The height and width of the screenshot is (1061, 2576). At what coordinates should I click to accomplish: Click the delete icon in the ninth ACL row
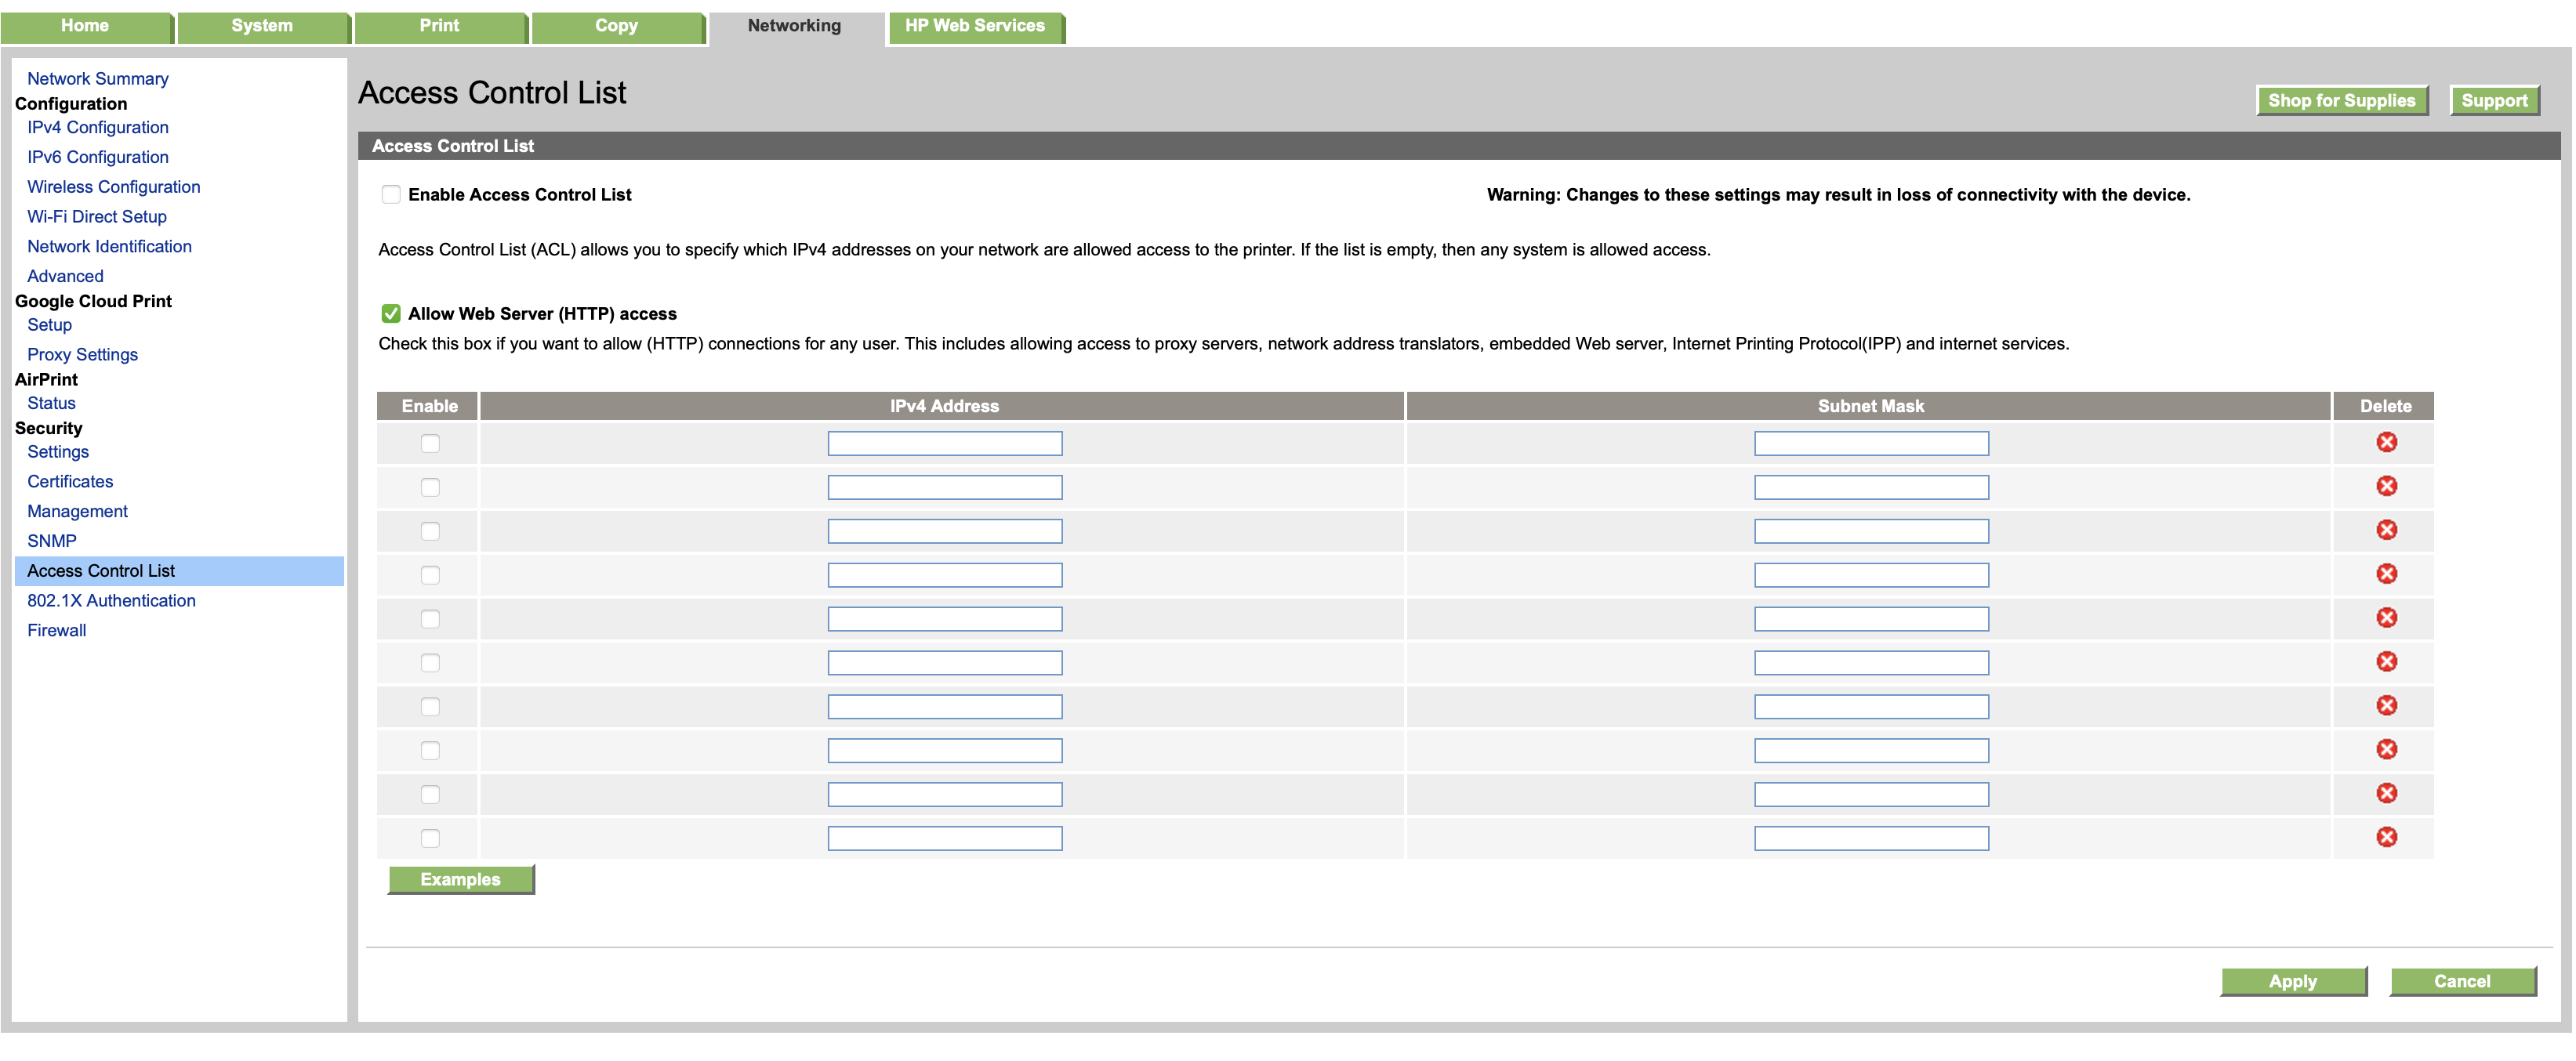coord(2386,793)
